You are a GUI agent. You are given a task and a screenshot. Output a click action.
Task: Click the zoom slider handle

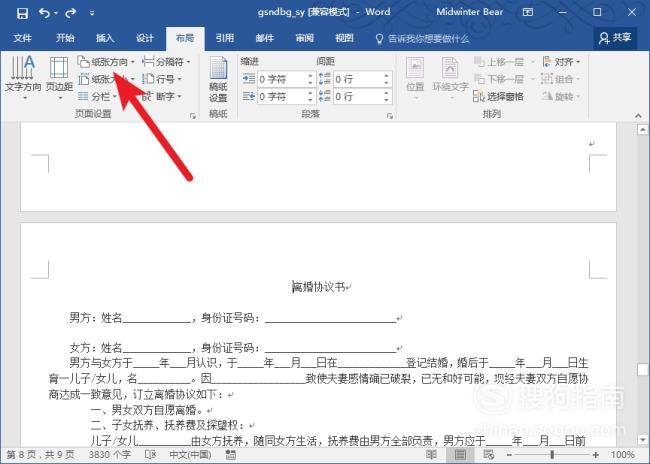552,455
